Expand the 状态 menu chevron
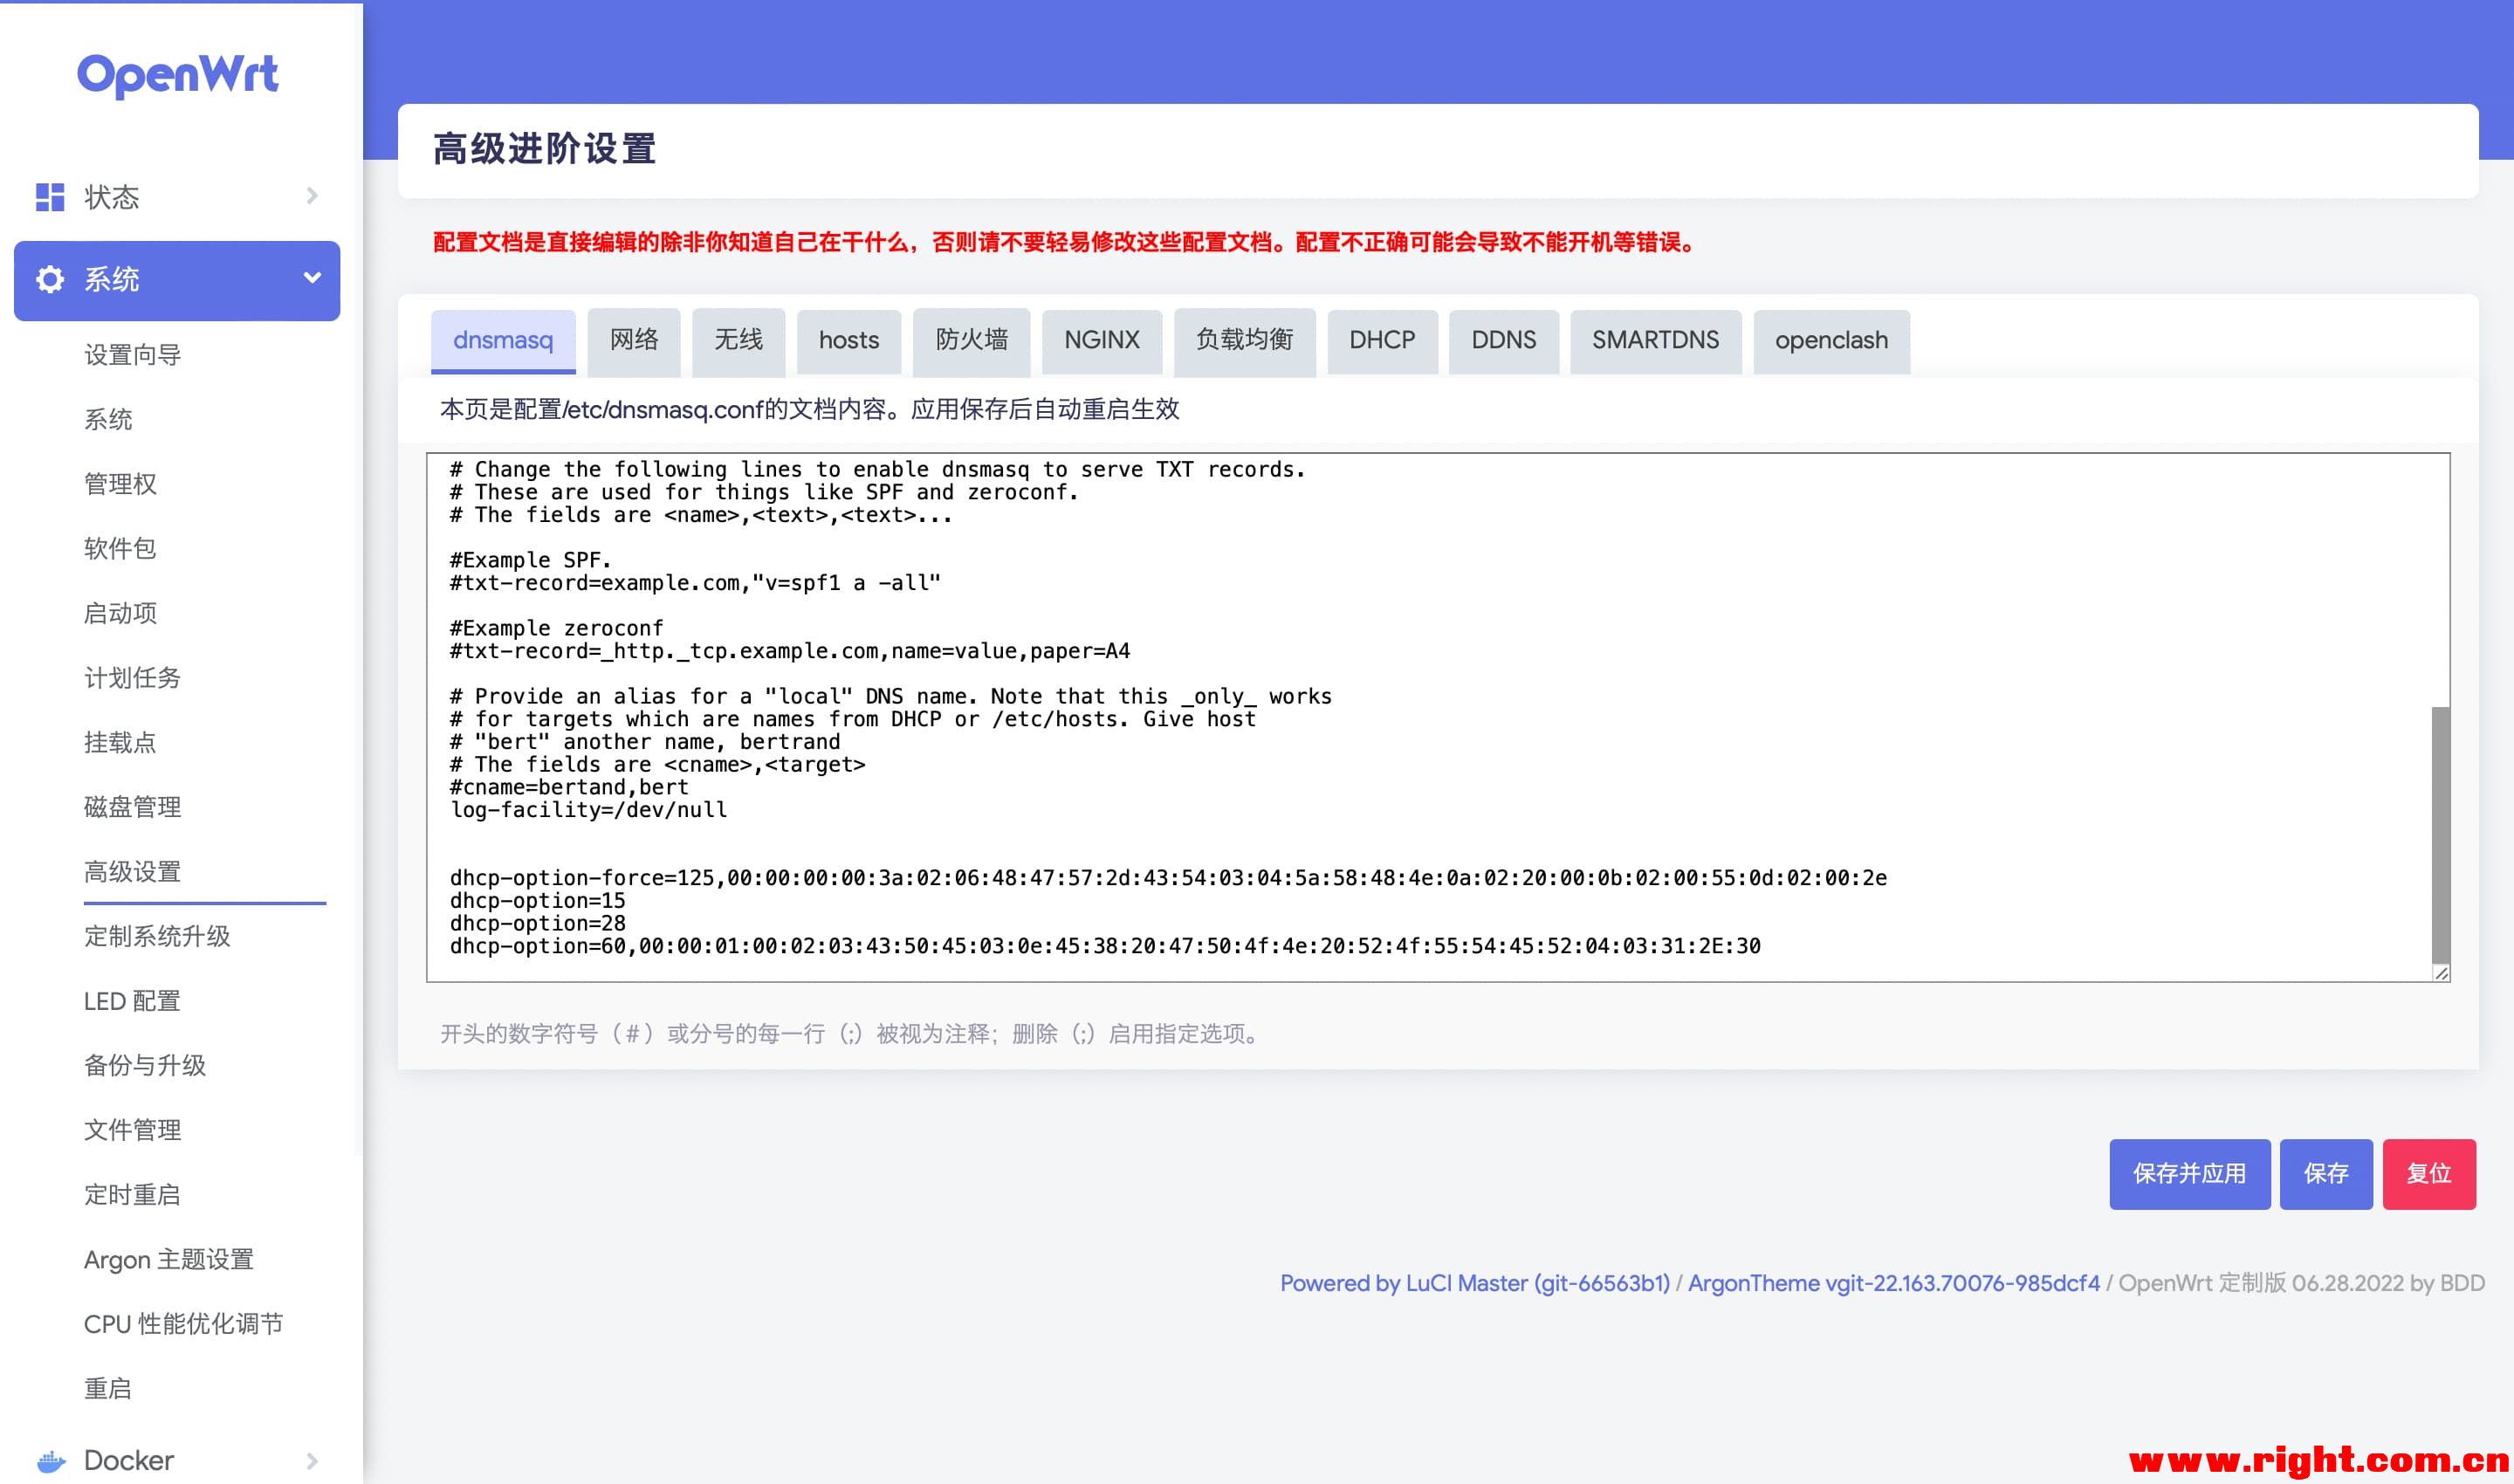Viewport: 2514px width, 1484px height. pos(312,196)
